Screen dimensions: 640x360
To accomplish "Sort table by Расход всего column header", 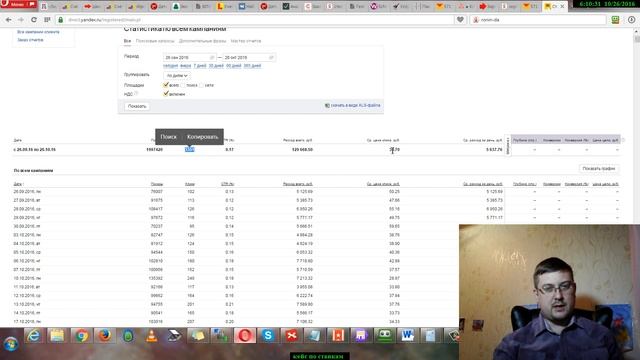I will [x=298, y=184].
